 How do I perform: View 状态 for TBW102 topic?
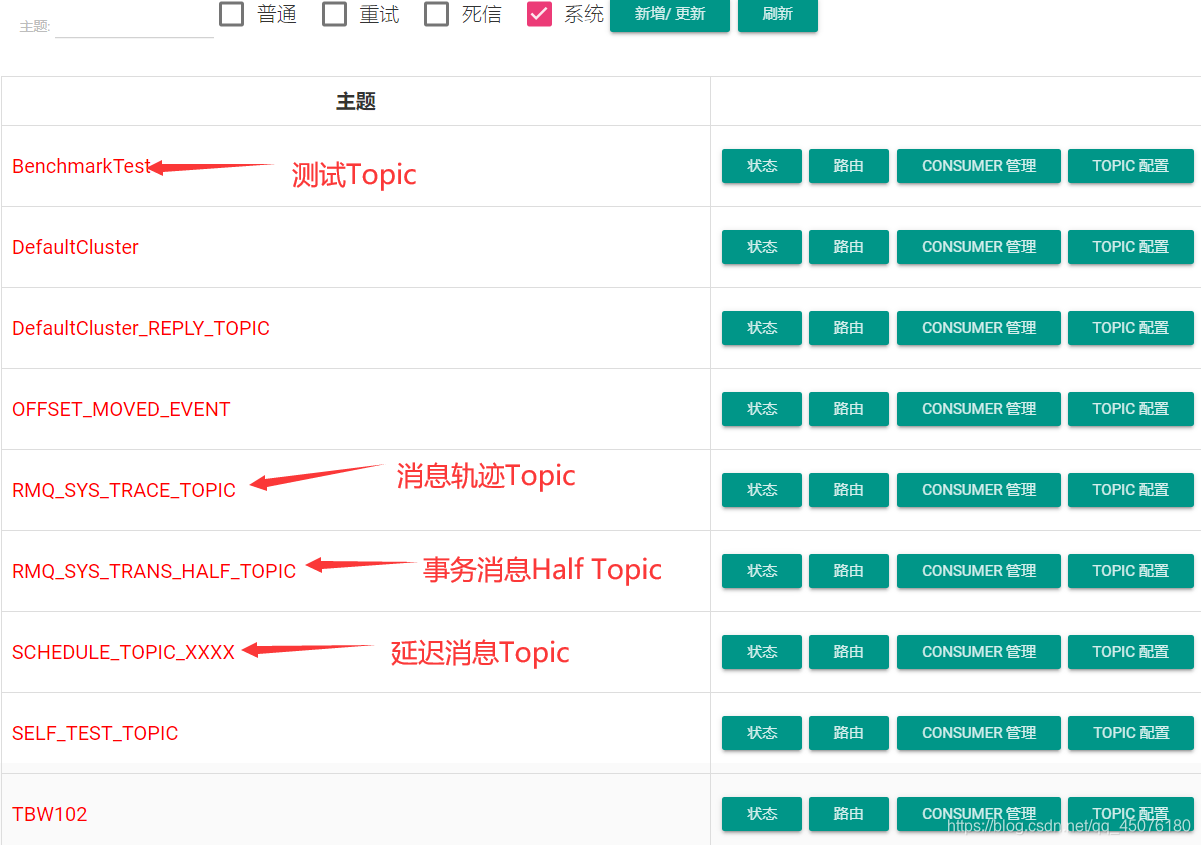point(762,814)
